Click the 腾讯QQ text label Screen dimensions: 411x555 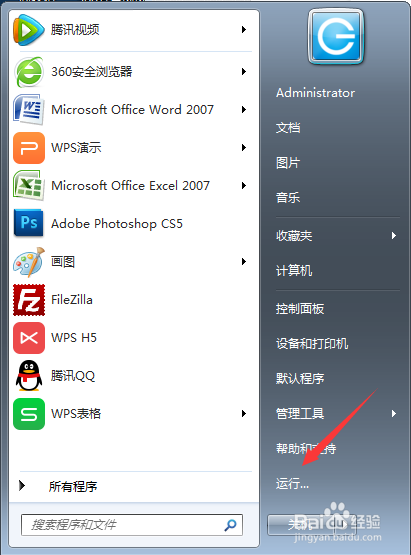pos(73,376)
